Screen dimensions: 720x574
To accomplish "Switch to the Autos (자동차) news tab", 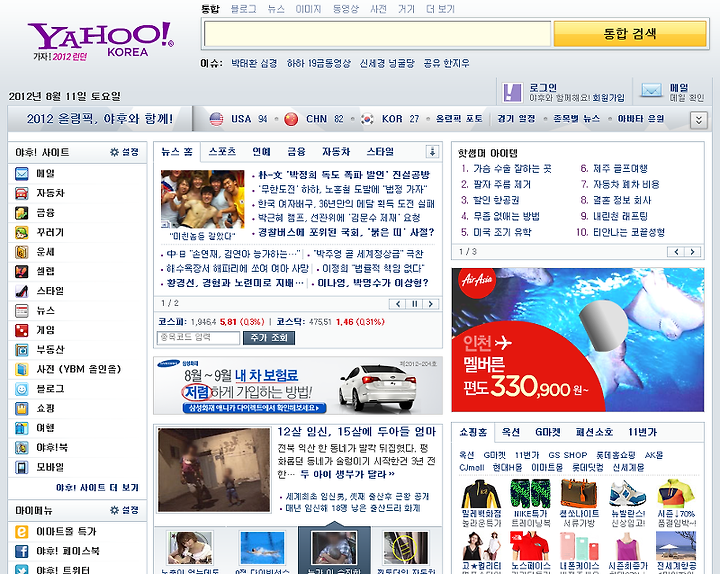I will click(336, 152).
